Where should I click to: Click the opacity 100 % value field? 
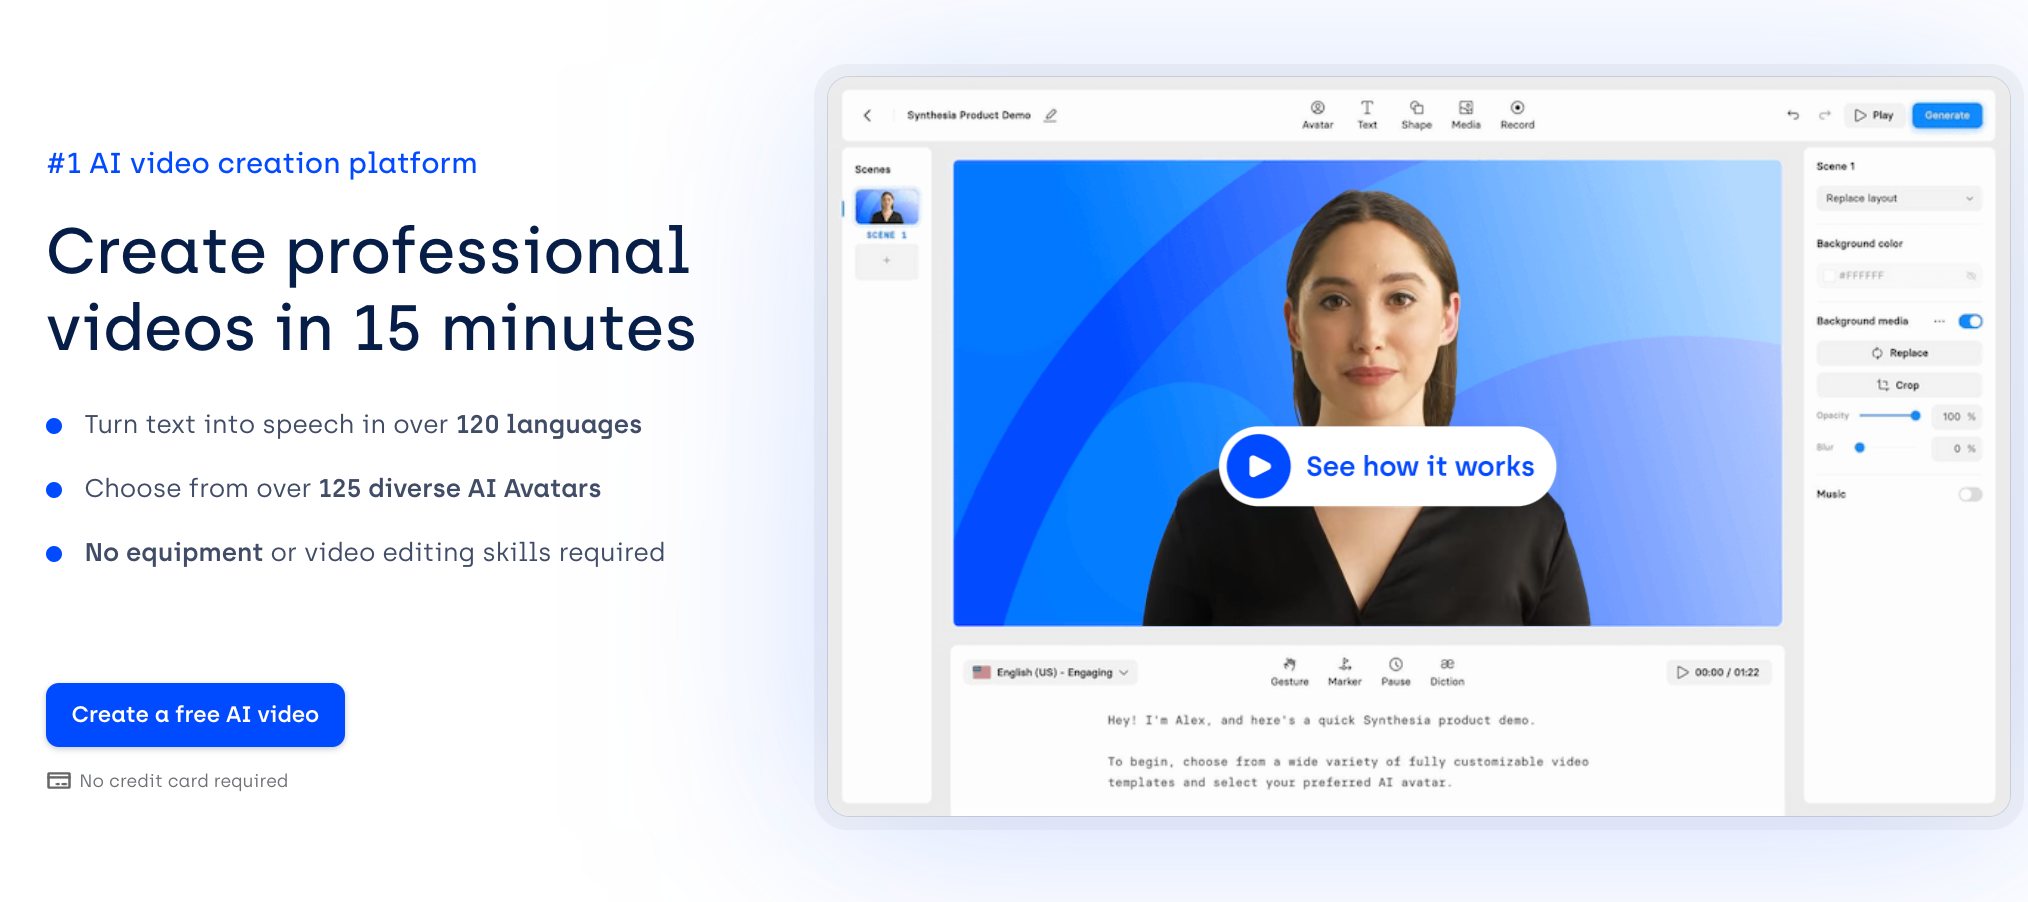(x=1956, y=416)
